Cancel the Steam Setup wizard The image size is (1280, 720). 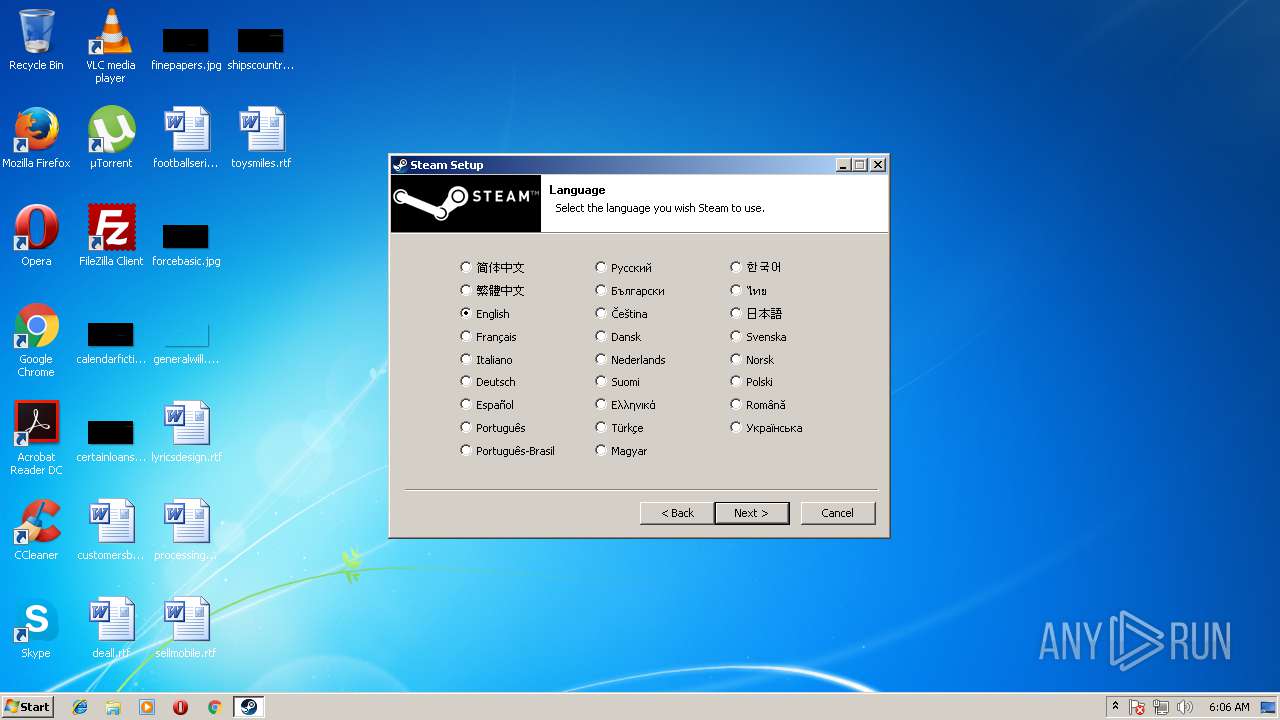point(838,513)
